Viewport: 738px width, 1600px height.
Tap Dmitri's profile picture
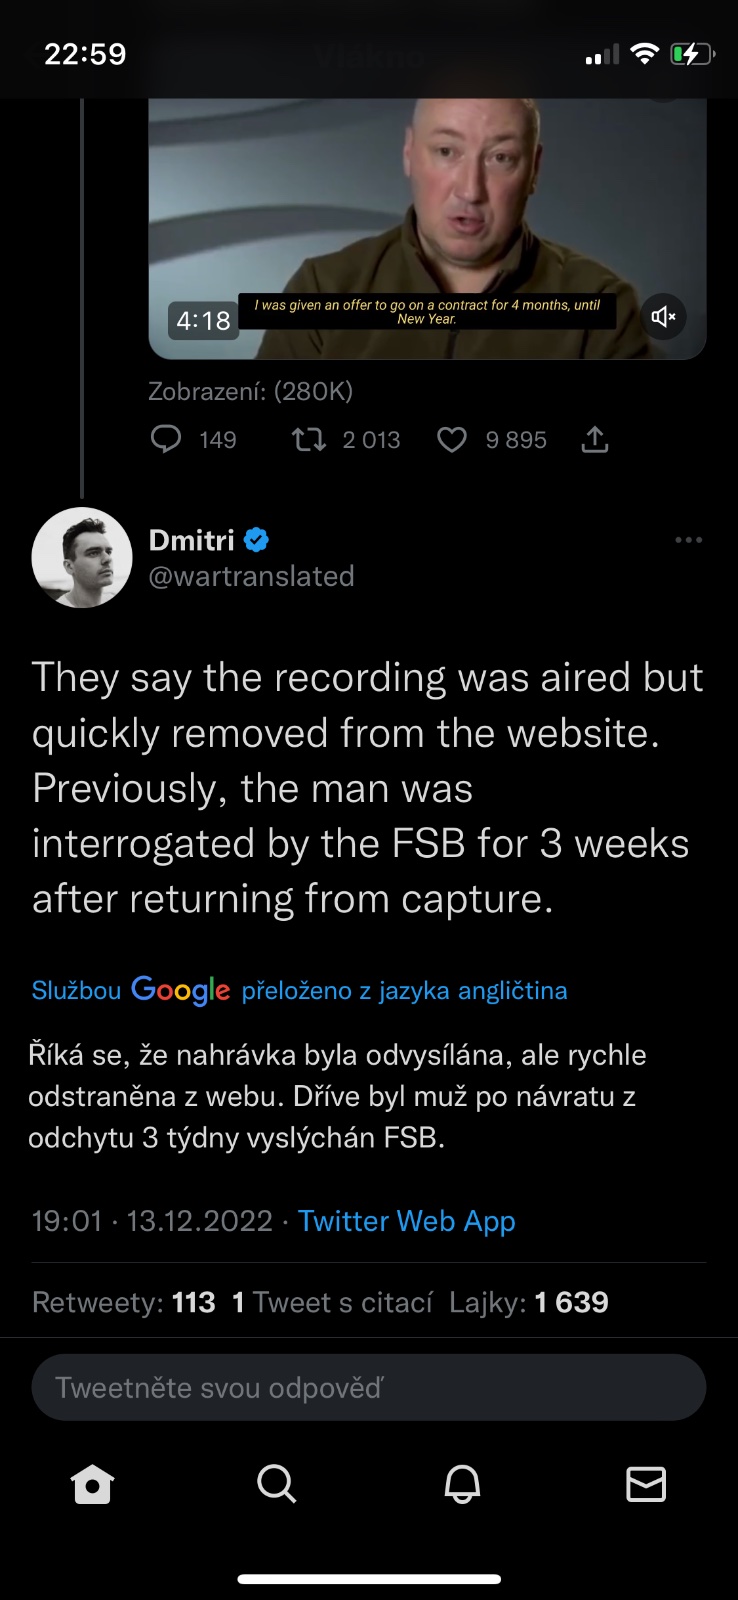[x=82, y=558]
